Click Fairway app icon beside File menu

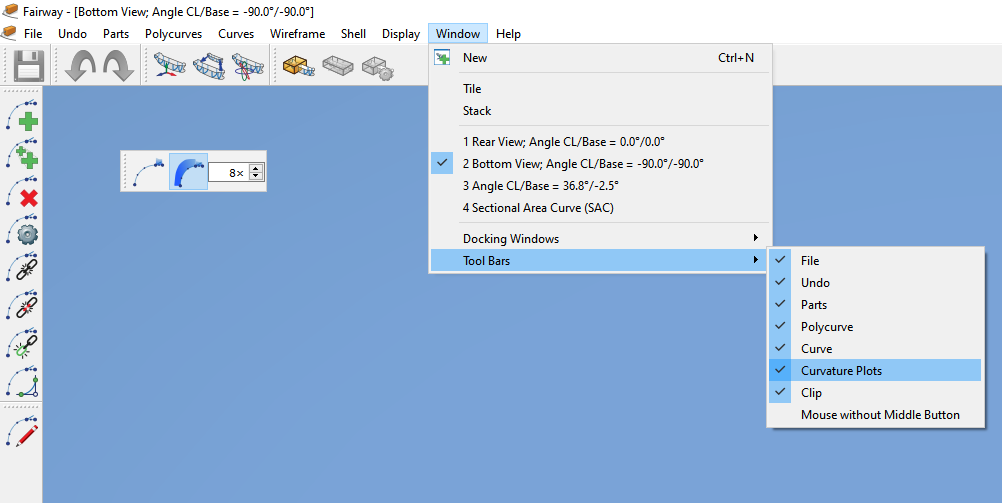(x=9, y=33)
